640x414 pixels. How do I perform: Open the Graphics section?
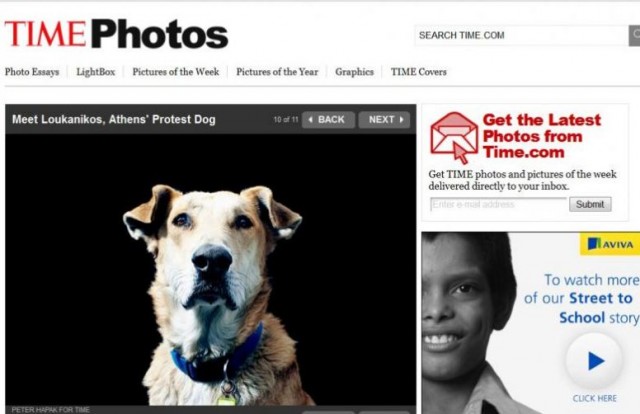[354, 72]
